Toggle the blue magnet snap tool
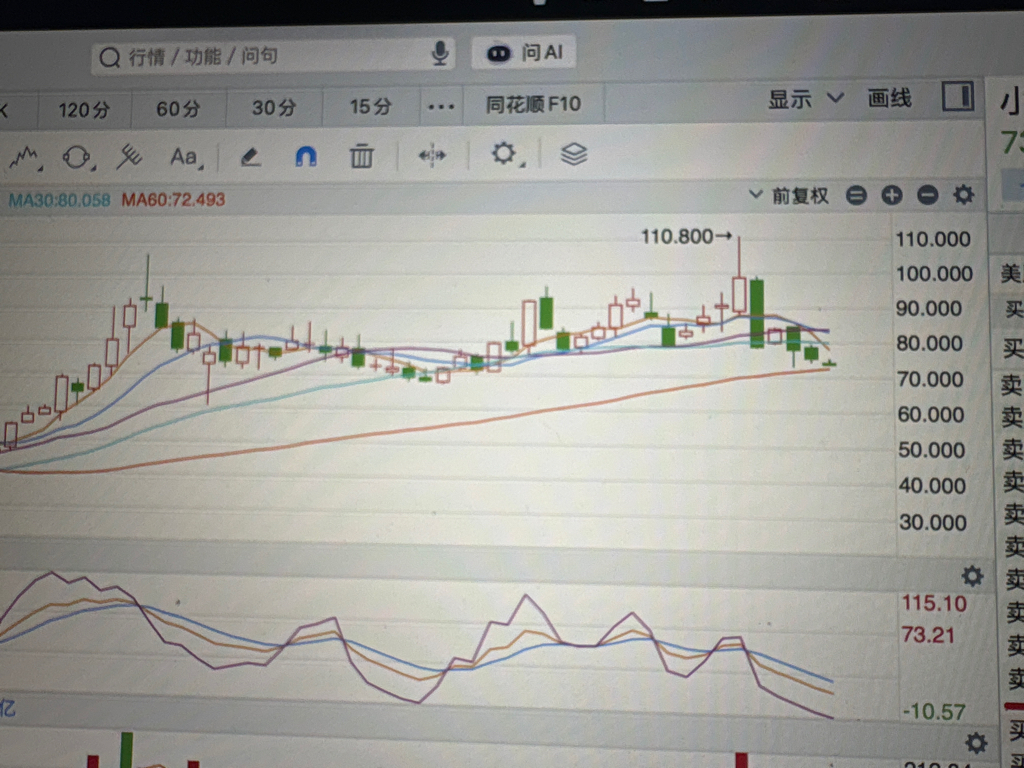This screenshot has width=1024, height=768. (306, 156)
